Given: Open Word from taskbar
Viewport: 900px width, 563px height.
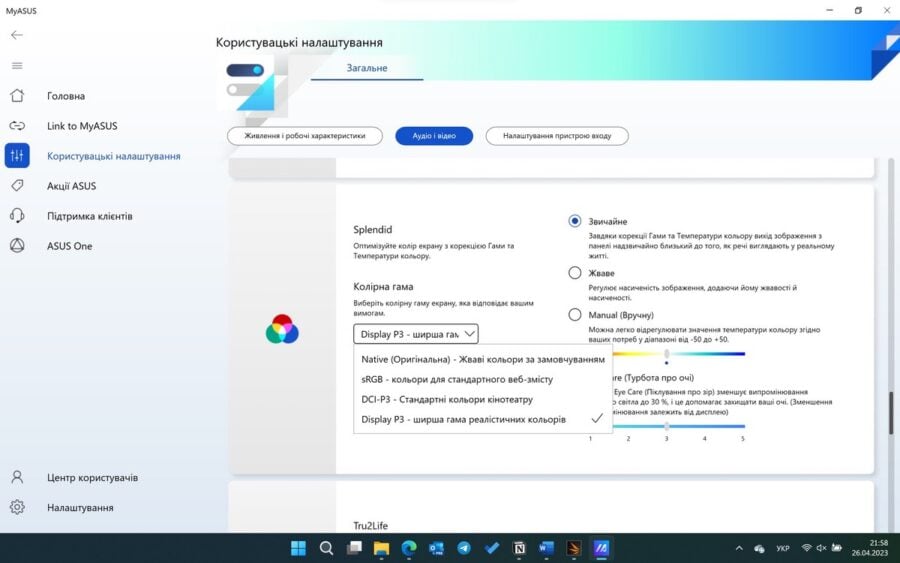Looking at the screenshot, I should (546, 548).
